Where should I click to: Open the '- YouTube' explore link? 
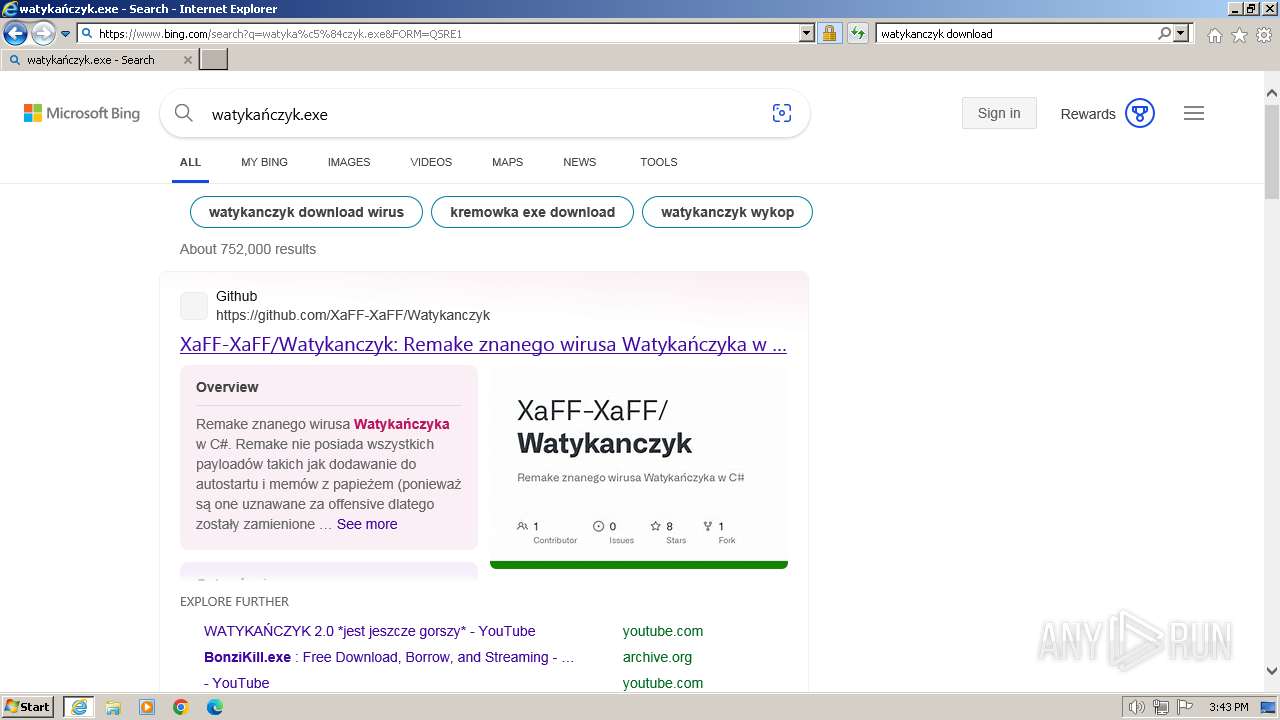[x=237, y=683]
